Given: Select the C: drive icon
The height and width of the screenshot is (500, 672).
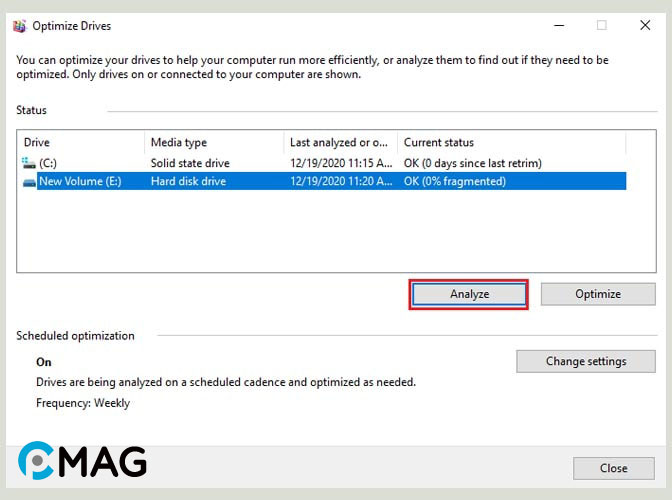Looking at the screenshot, I should [29, 163].
